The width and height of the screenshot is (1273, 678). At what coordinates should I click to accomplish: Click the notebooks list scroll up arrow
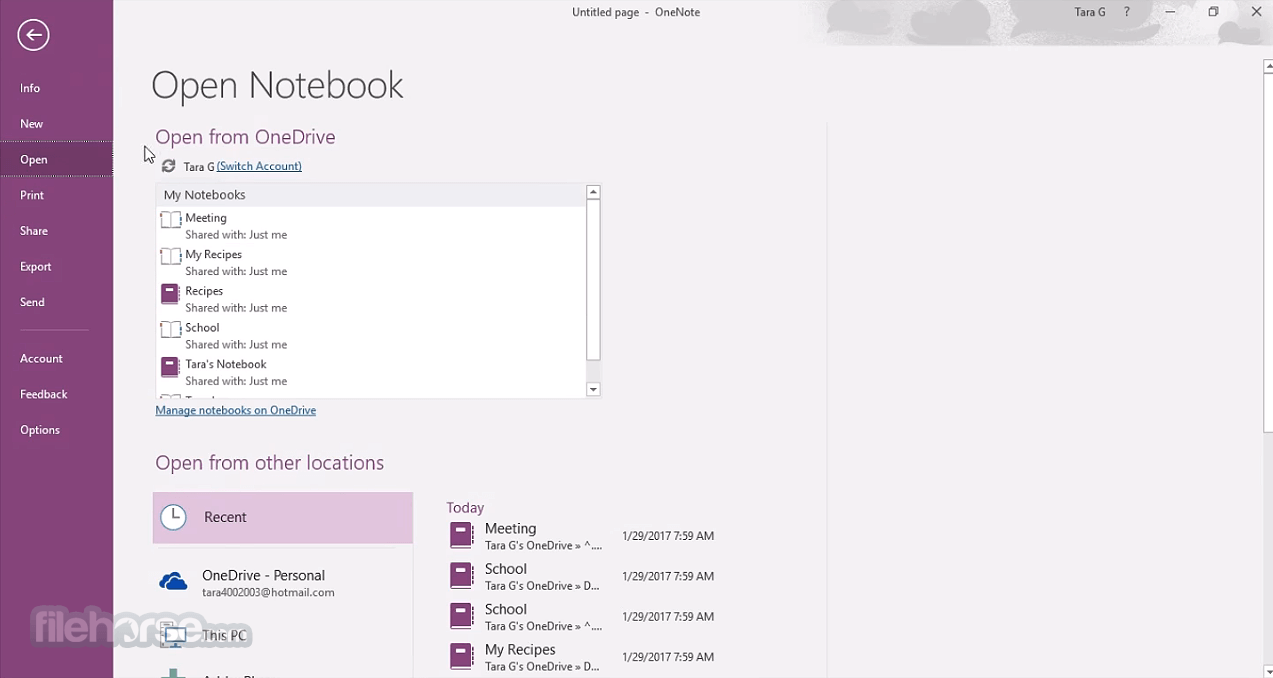[593, 192]
